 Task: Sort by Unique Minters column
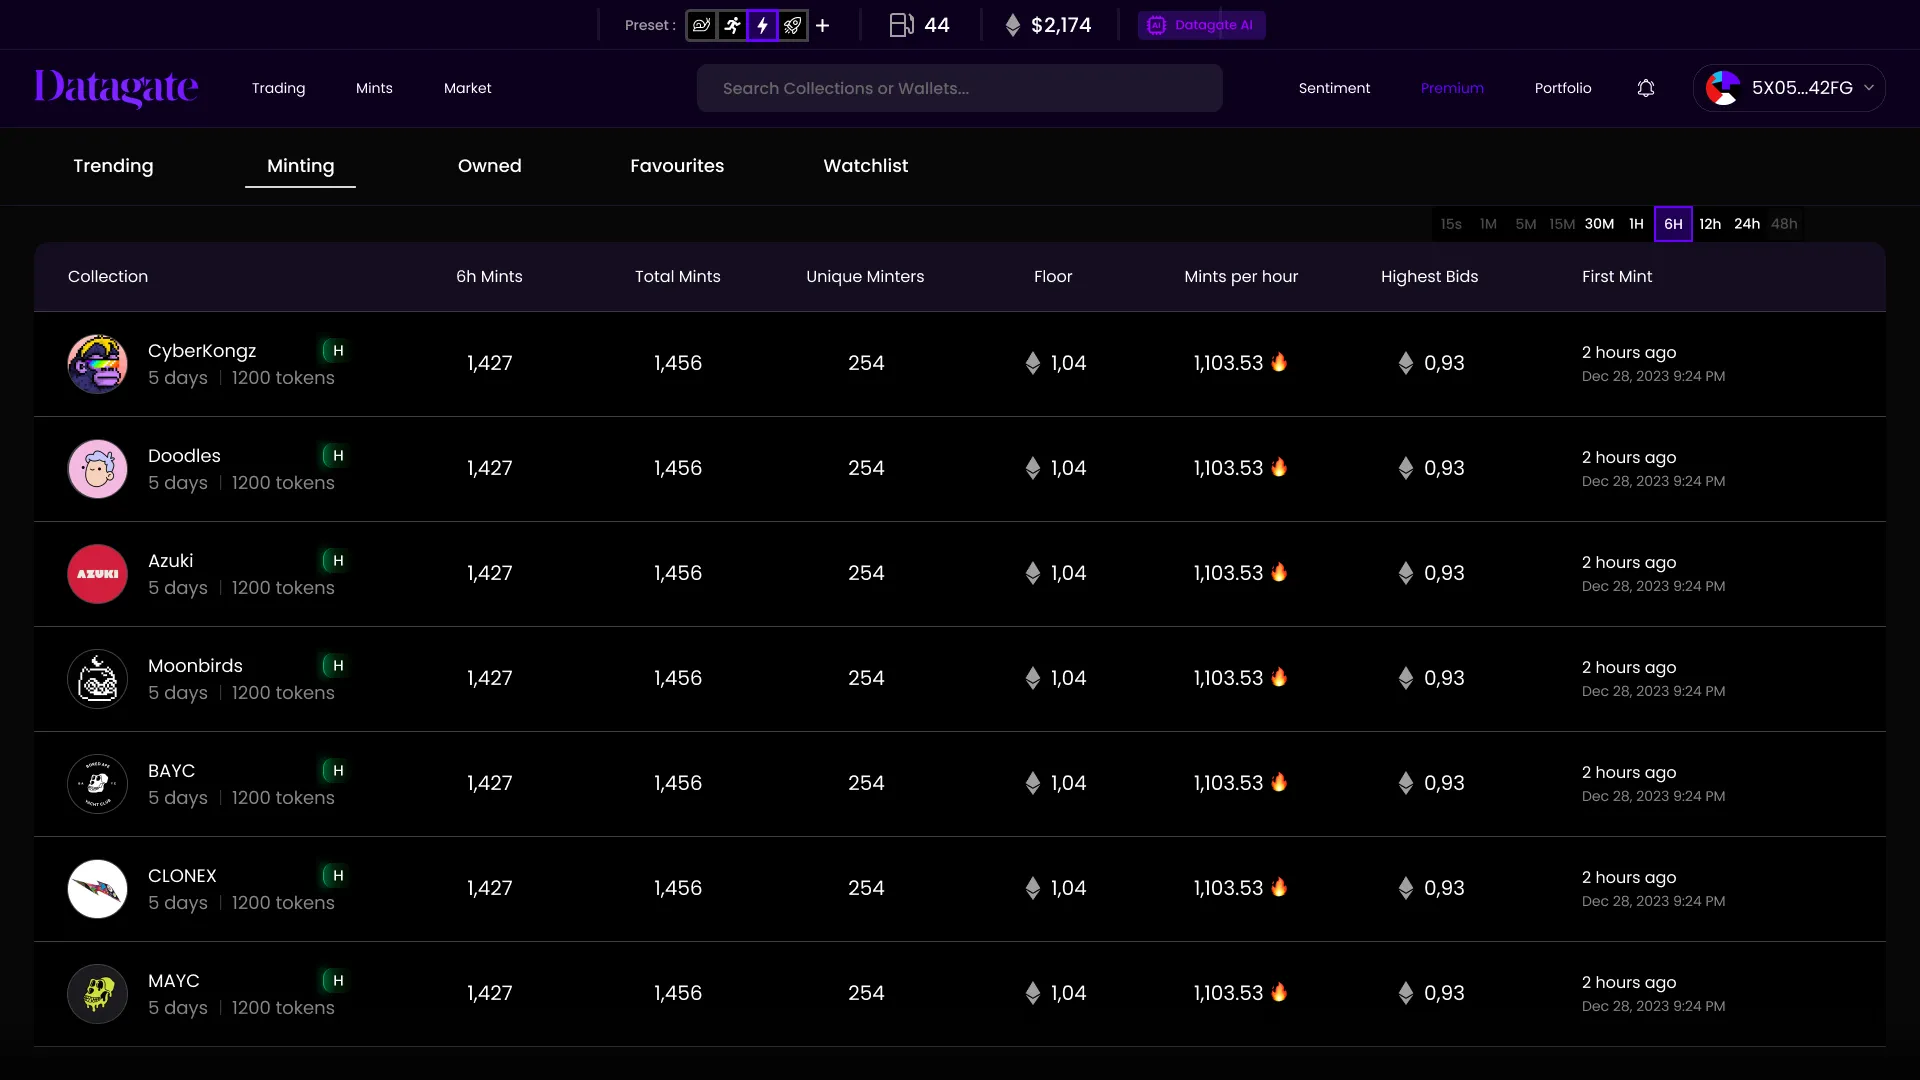(865, 277)
